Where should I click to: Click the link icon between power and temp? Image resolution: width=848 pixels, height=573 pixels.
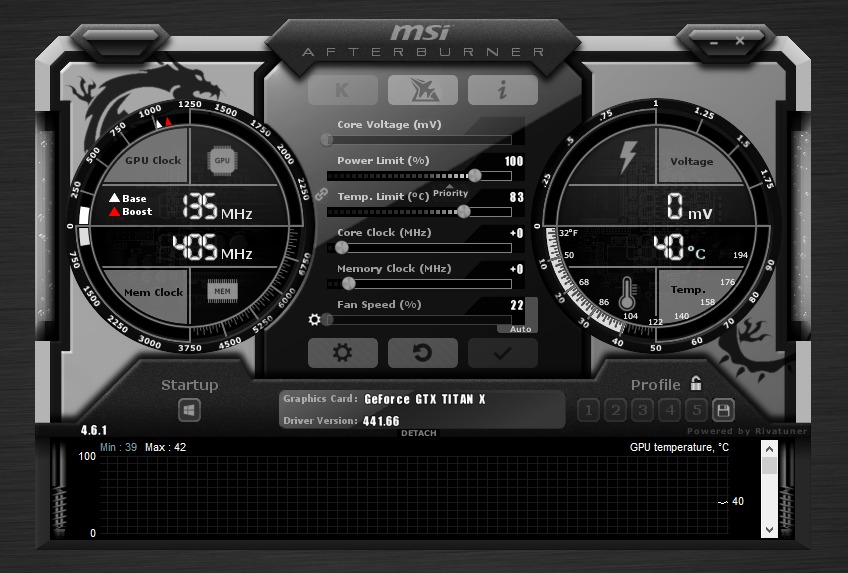pos(321,194)
